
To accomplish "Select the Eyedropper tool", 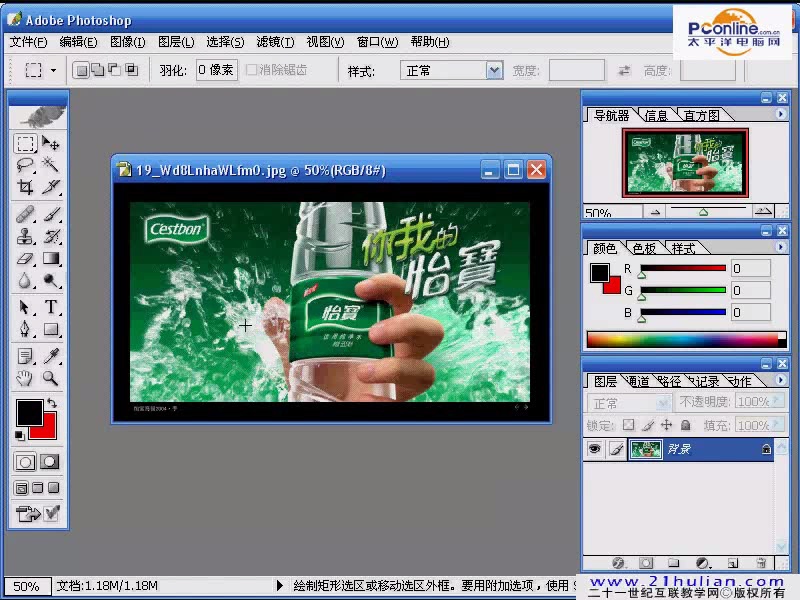I will pos(51,356).
